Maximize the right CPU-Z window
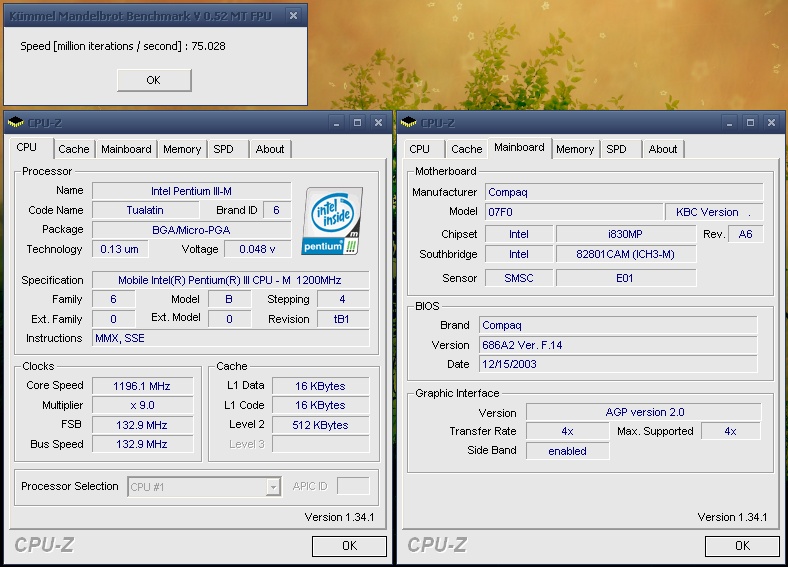 point(750,123)
